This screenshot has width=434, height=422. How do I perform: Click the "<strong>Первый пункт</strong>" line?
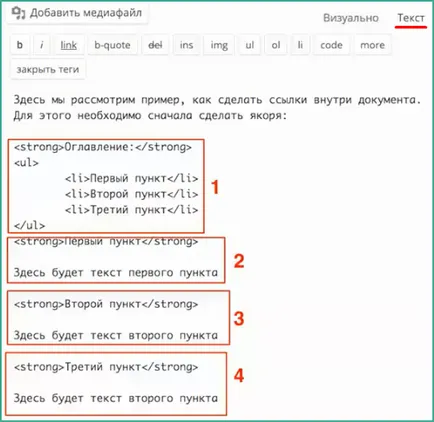pyautogui.click(x=106, y=242)
